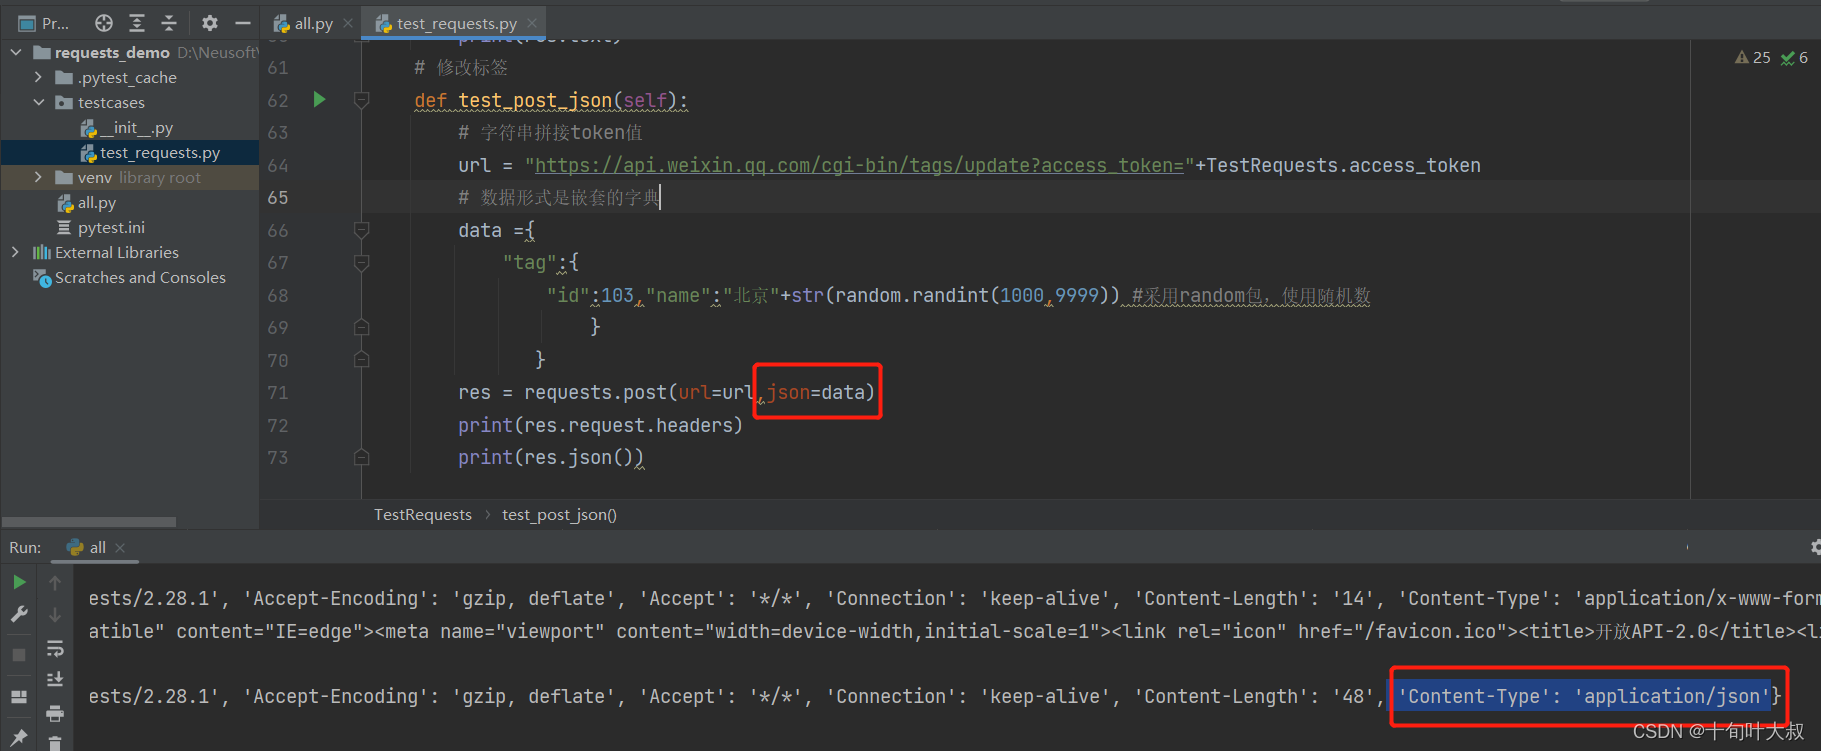Collapse the requests_demo root folder

(16, 52)
